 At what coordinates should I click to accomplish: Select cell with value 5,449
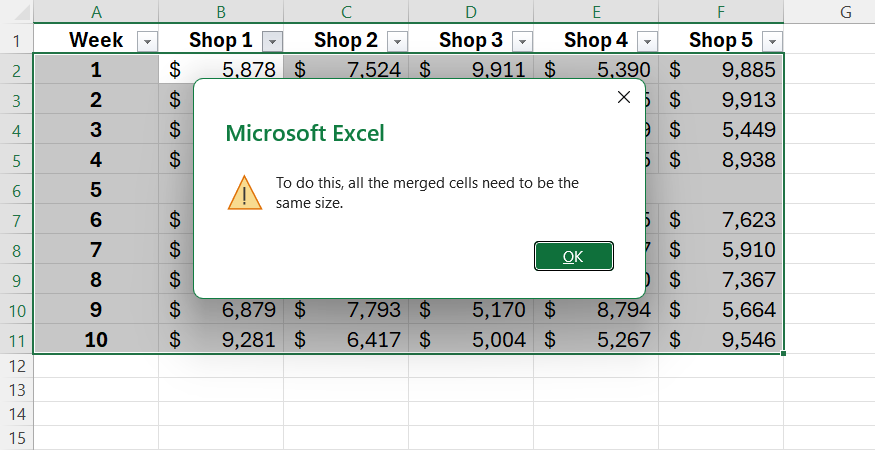point(721,130)
